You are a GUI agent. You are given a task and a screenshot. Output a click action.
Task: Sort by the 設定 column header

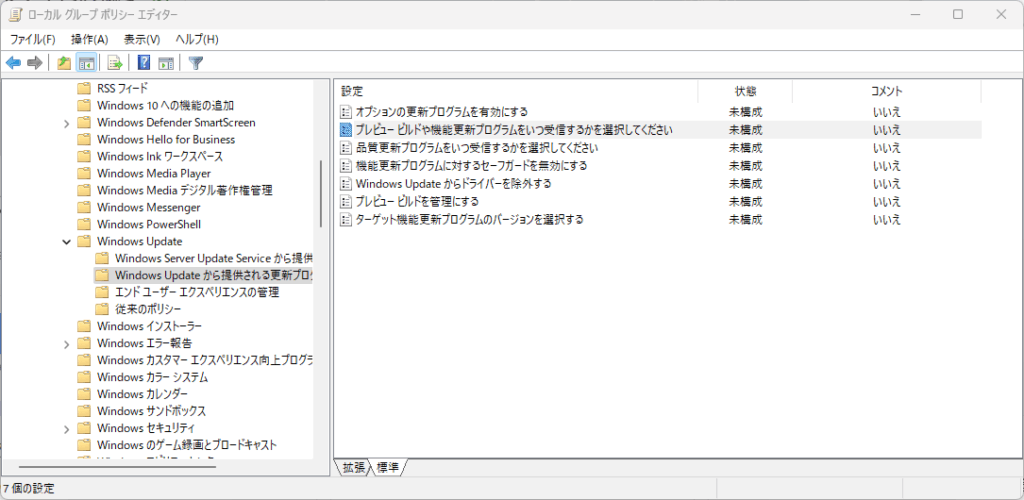click(x=516, y=91)
